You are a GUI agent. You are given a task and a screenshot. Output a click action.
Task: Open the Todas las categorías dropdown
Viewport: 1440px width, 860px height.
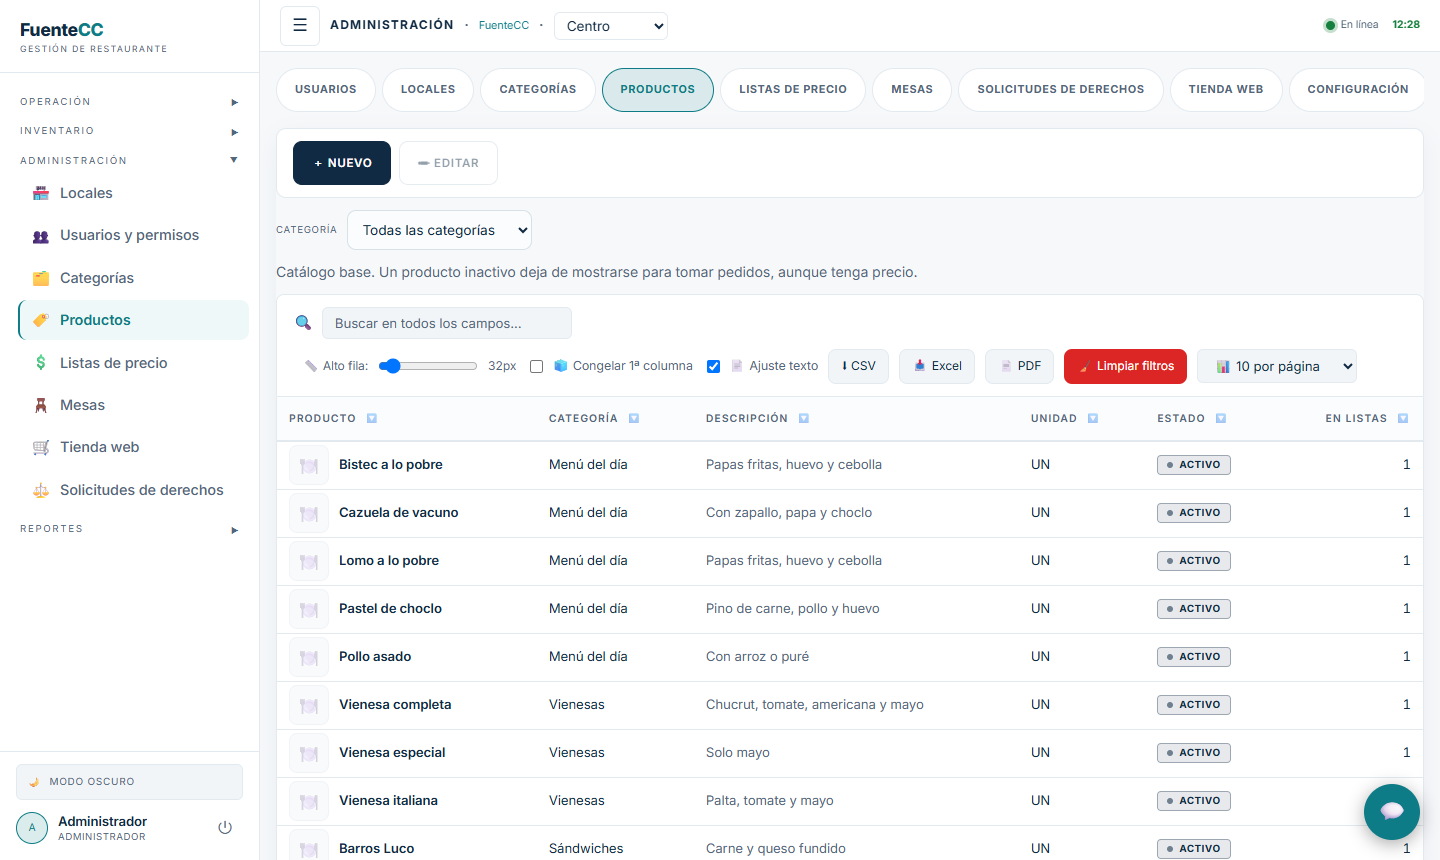439,230
